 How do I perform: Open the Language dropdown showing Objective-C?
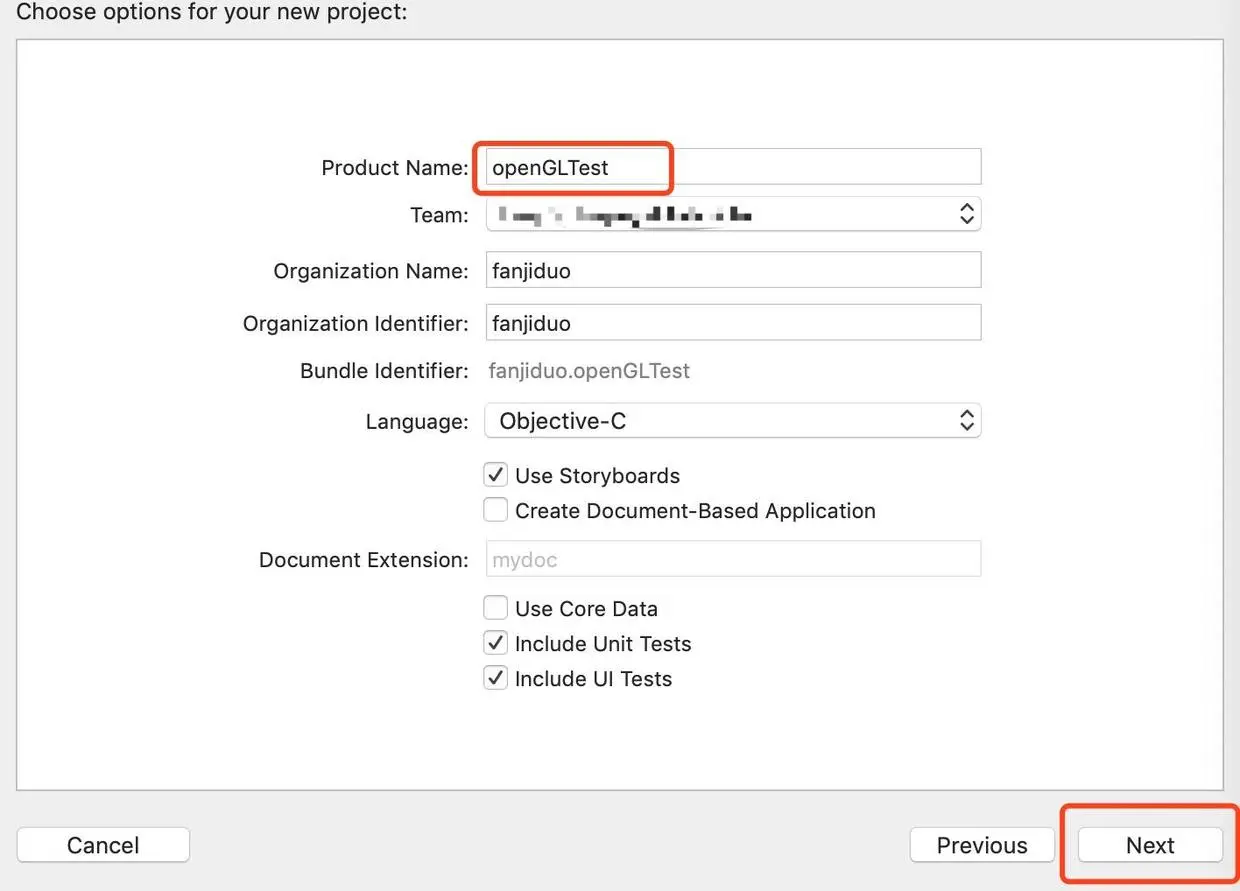pos(733,421)
